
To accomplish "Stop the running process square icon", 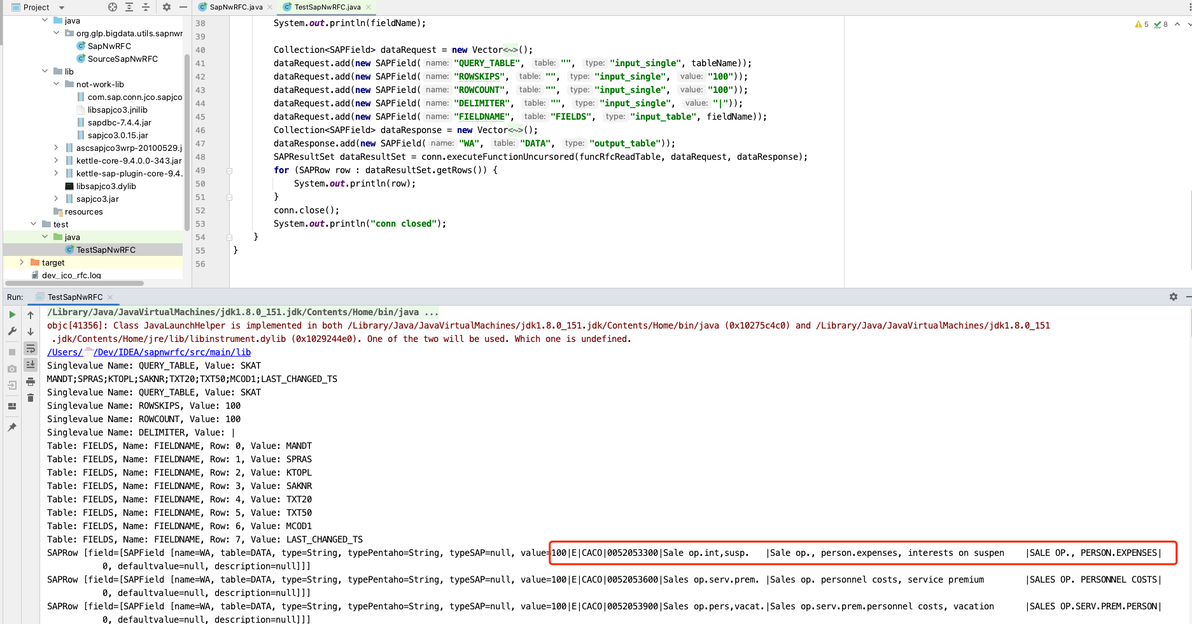I will 12,352.
